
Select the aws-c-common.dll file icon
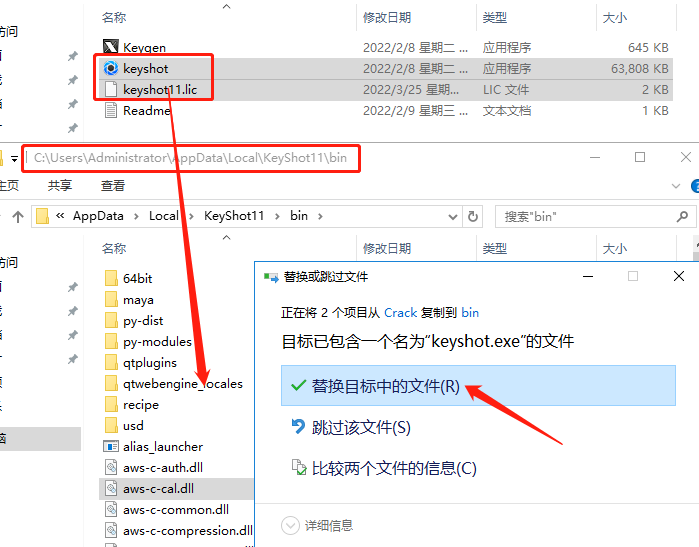coord(111,509)
